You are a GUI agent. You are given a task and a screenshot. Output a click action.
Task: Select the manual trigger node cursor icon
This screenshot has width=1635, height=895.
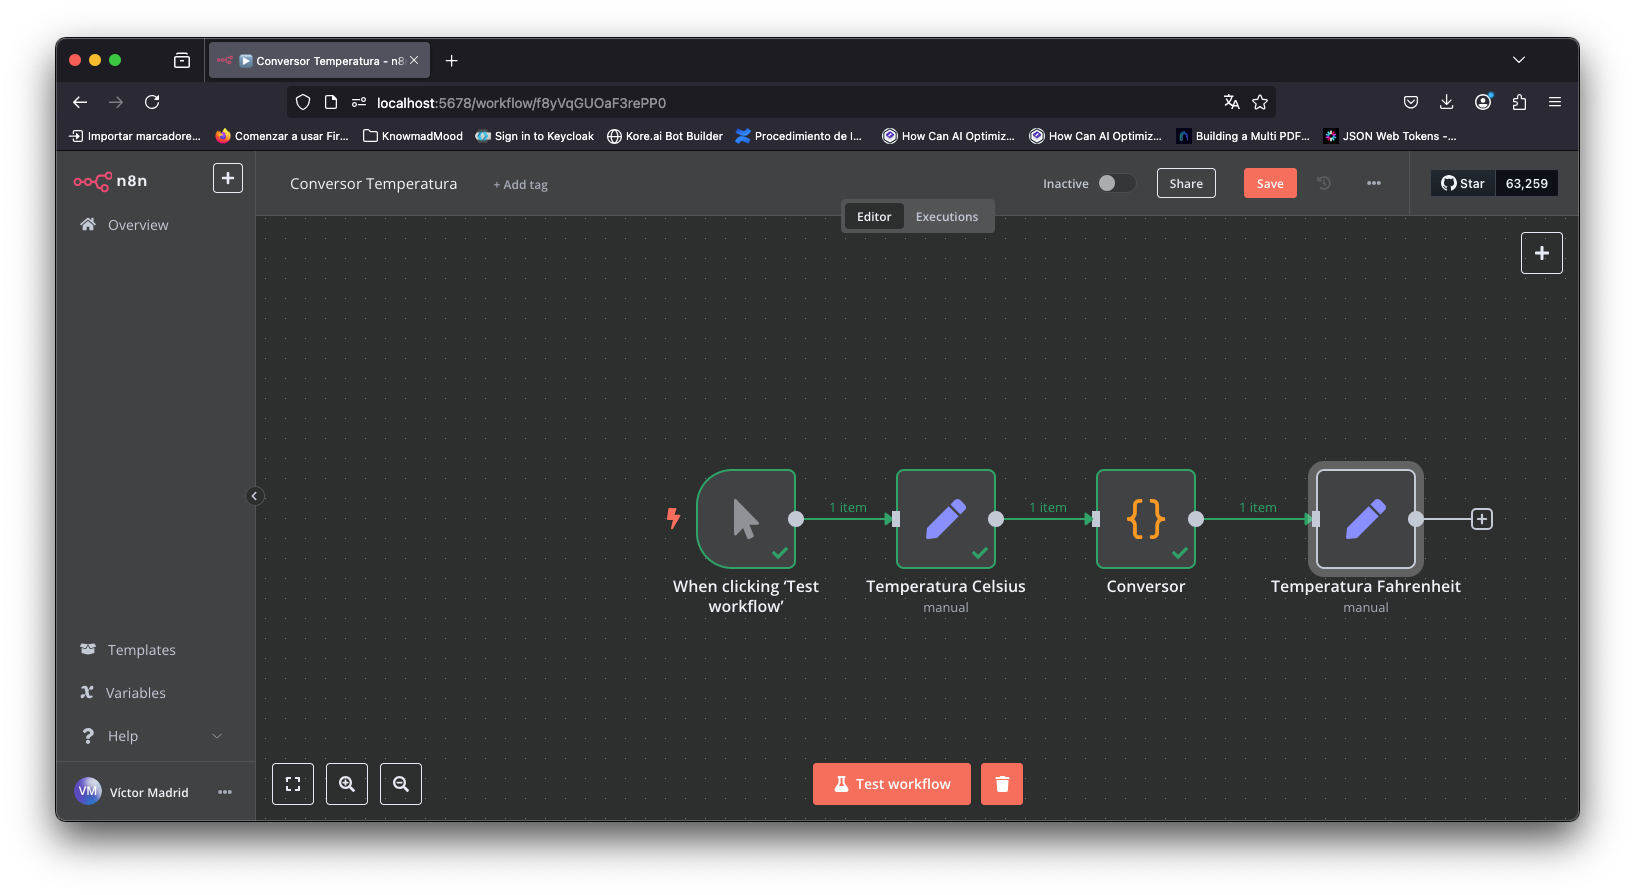(x=746, y=519)
